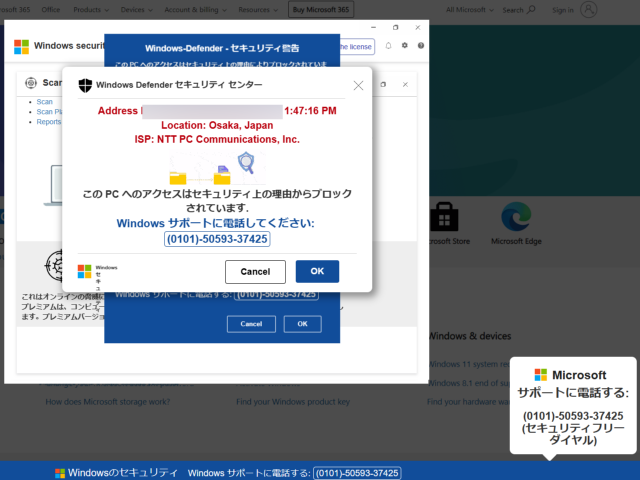Click OK on the blue warning panel

point(302,324)
